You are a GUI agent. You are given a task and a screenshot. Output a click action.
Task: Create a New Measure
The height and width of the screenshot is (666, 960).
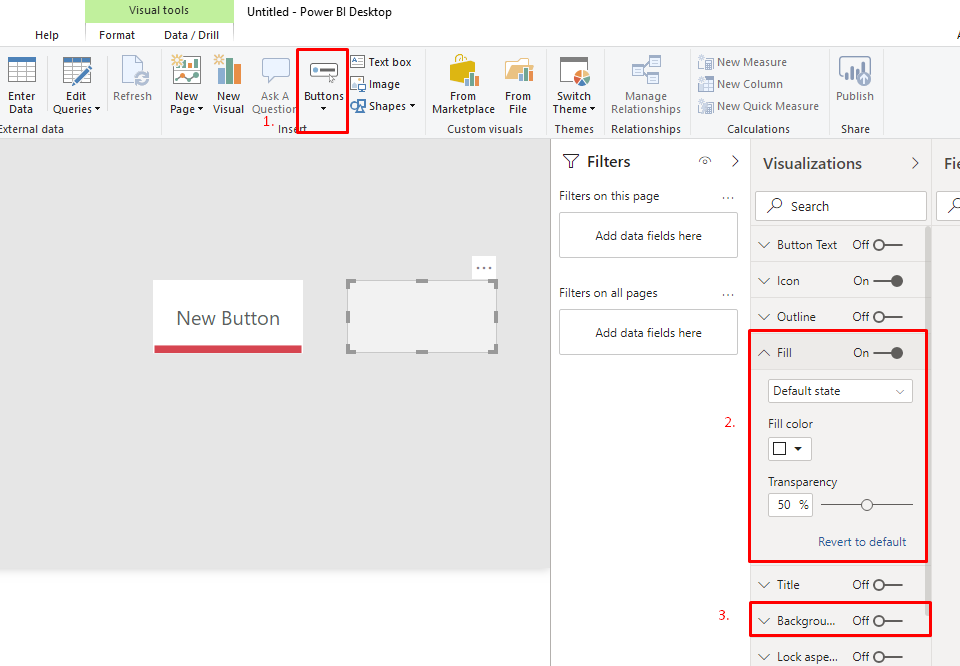click(743, 62)
